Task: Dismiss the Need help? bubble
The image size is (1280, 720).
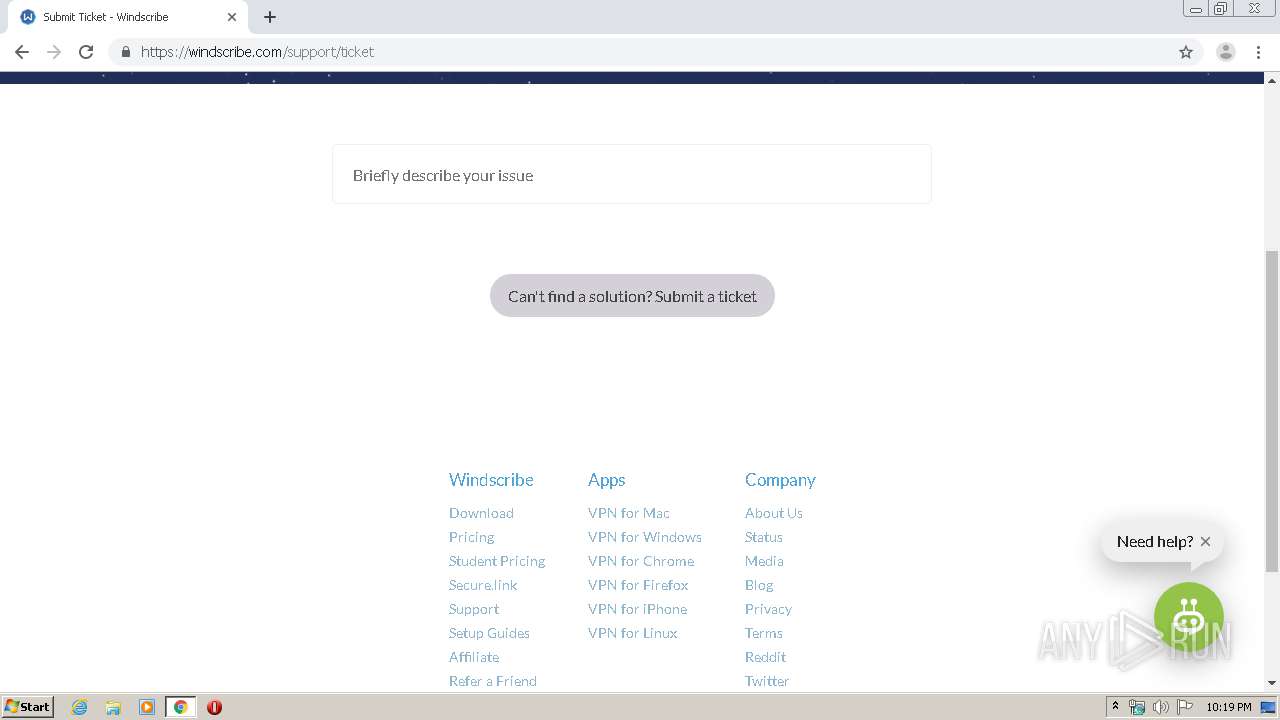Action: tap(1205, 541)
